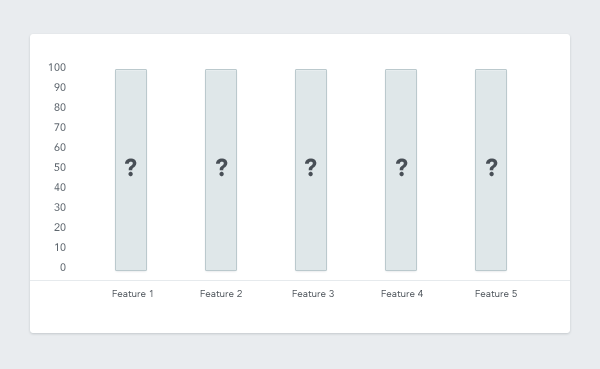Viewport: 600px width, 369px height.
Task: Select the Feature 1 axis label
Action: coord(132,294)
